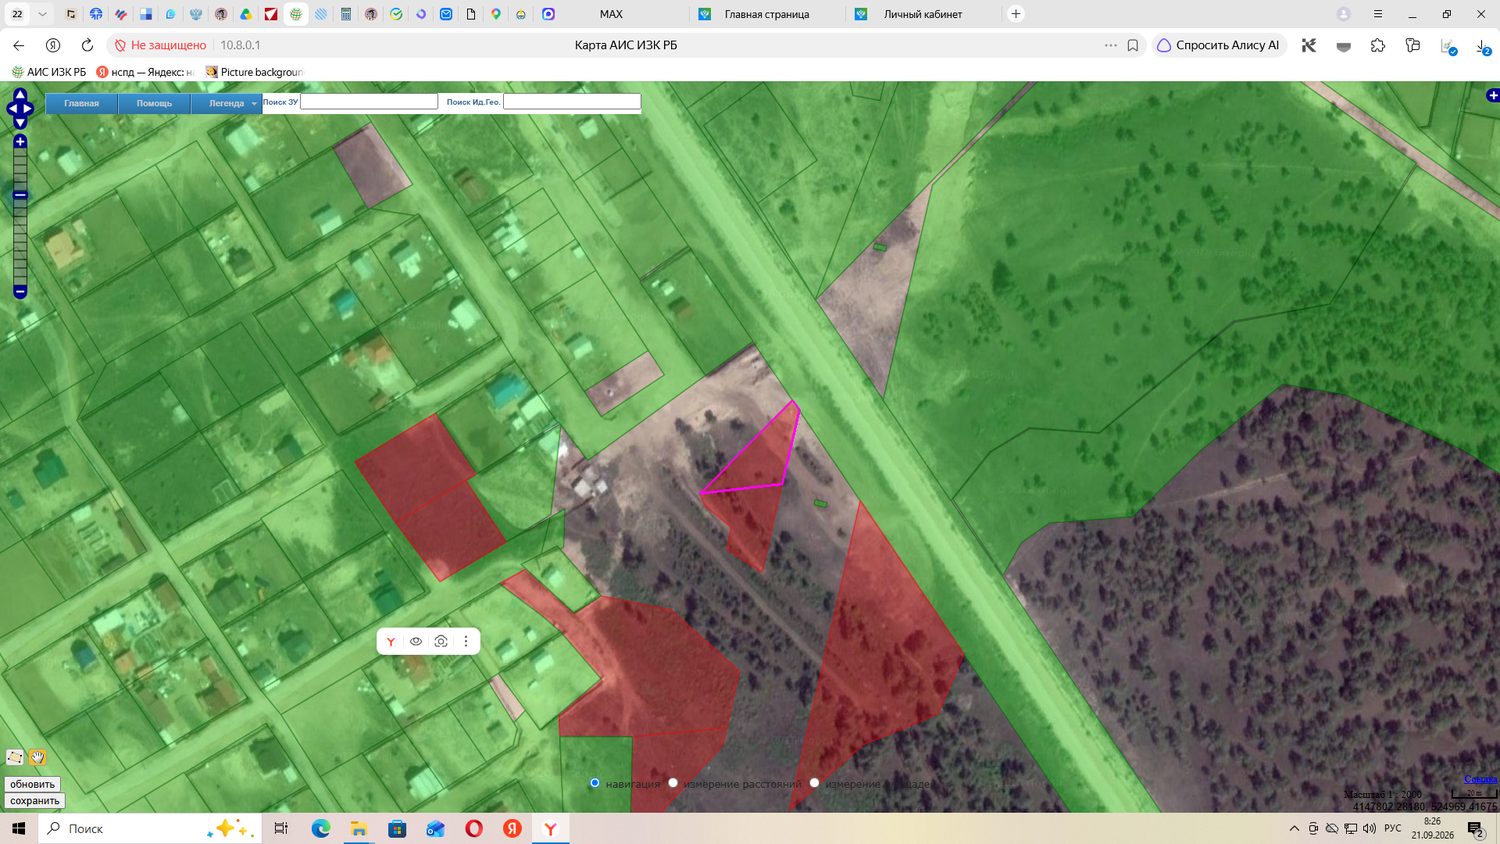This screenshot has height=844, width=1500.
Task: Open the browser downloads icon
Action: (1482, 46)
